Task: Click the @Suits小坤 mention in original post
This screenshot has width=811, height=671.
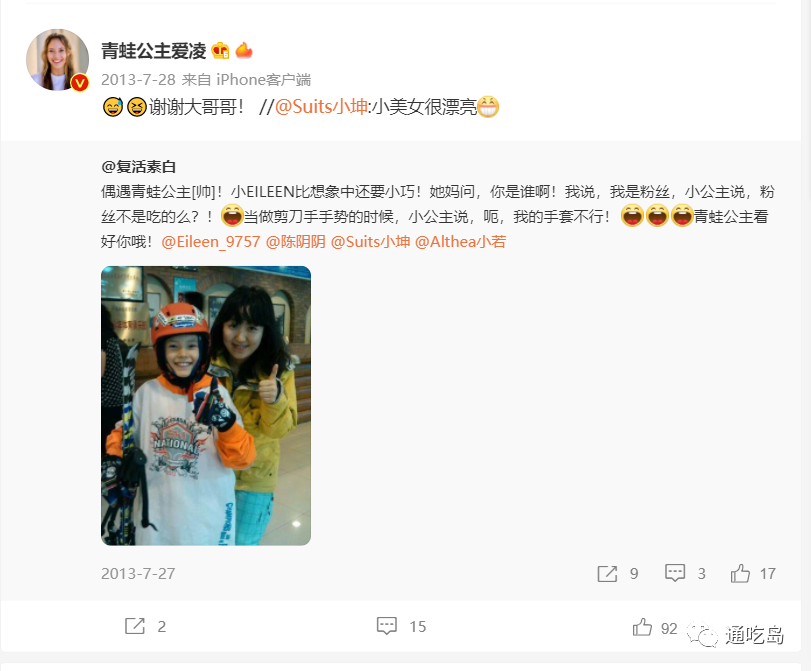Action: [x=370, y=242]
